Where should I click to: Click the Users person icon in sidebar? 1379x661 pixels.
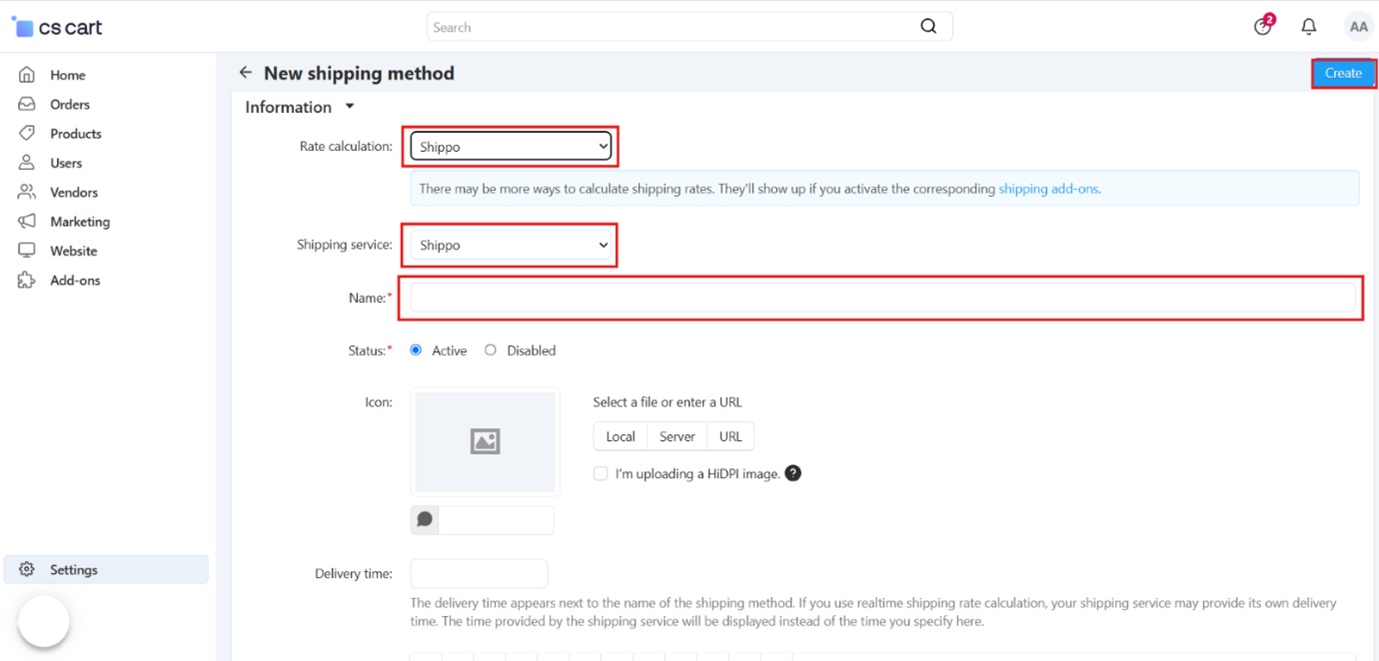pos(27,163)
